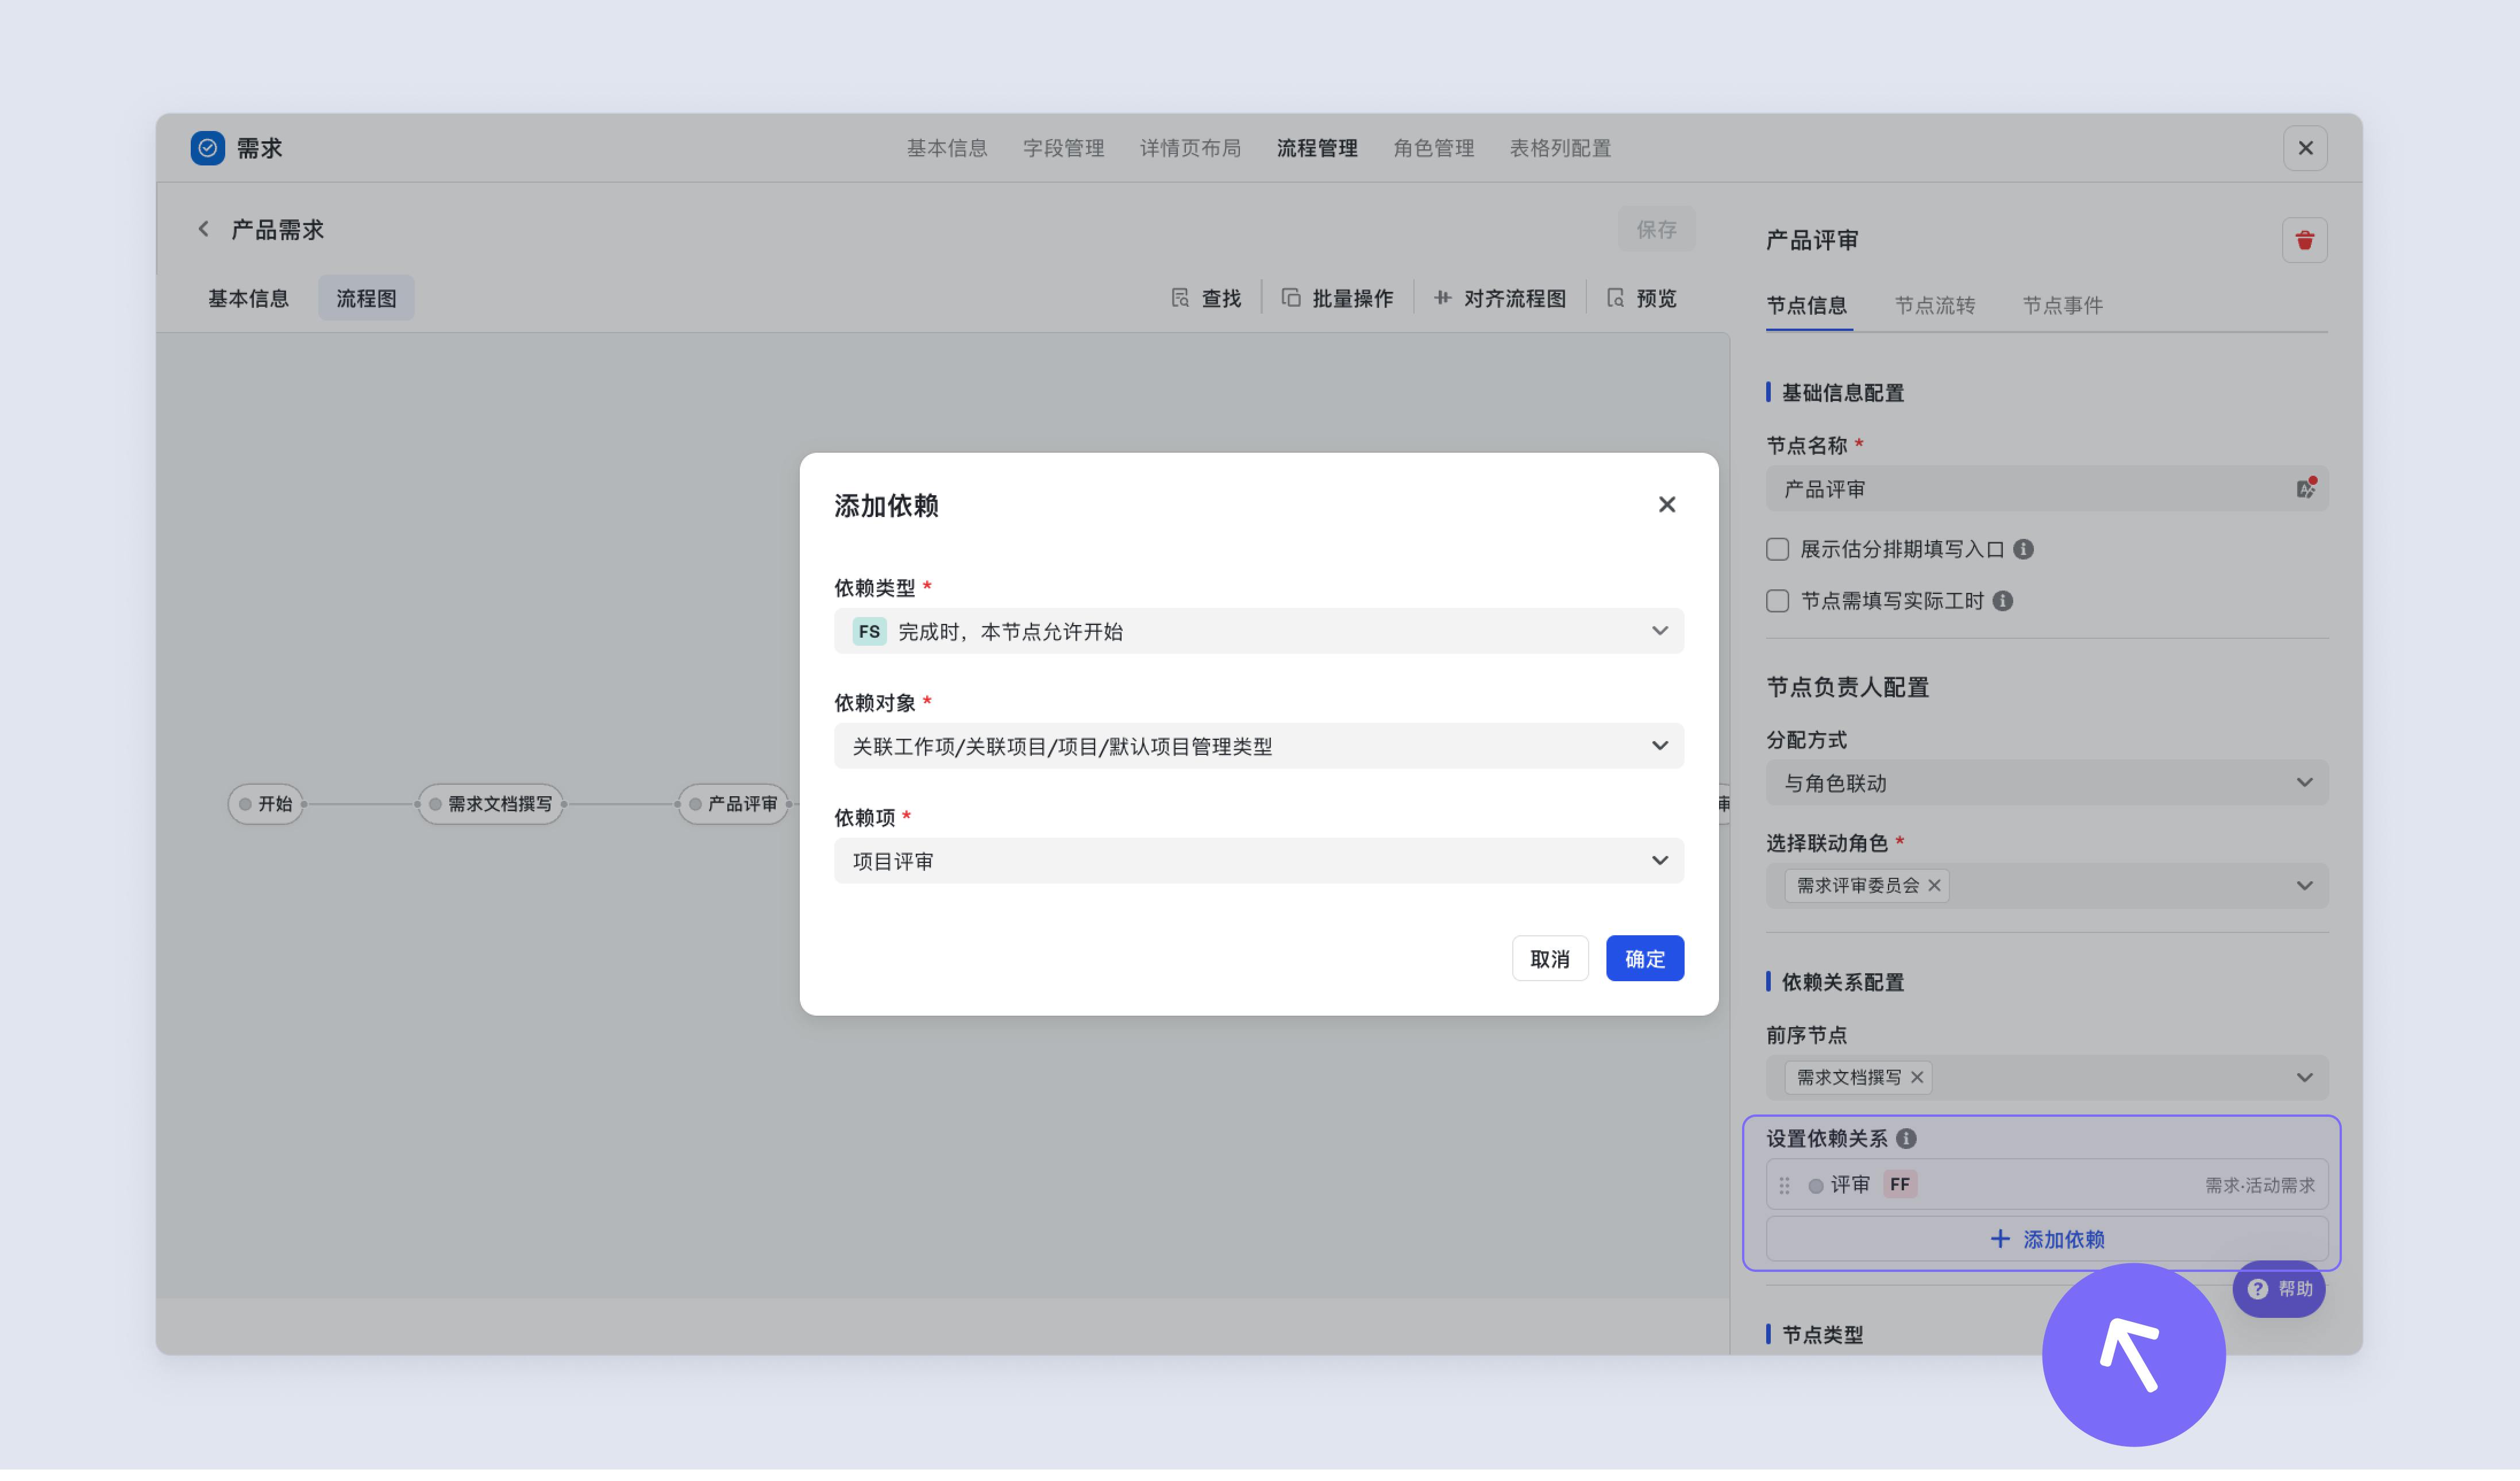The image size is (2520, 1481).
Task: Remove the 需求文档撰写 predecessor tag
Action: coord(1916,1078)
